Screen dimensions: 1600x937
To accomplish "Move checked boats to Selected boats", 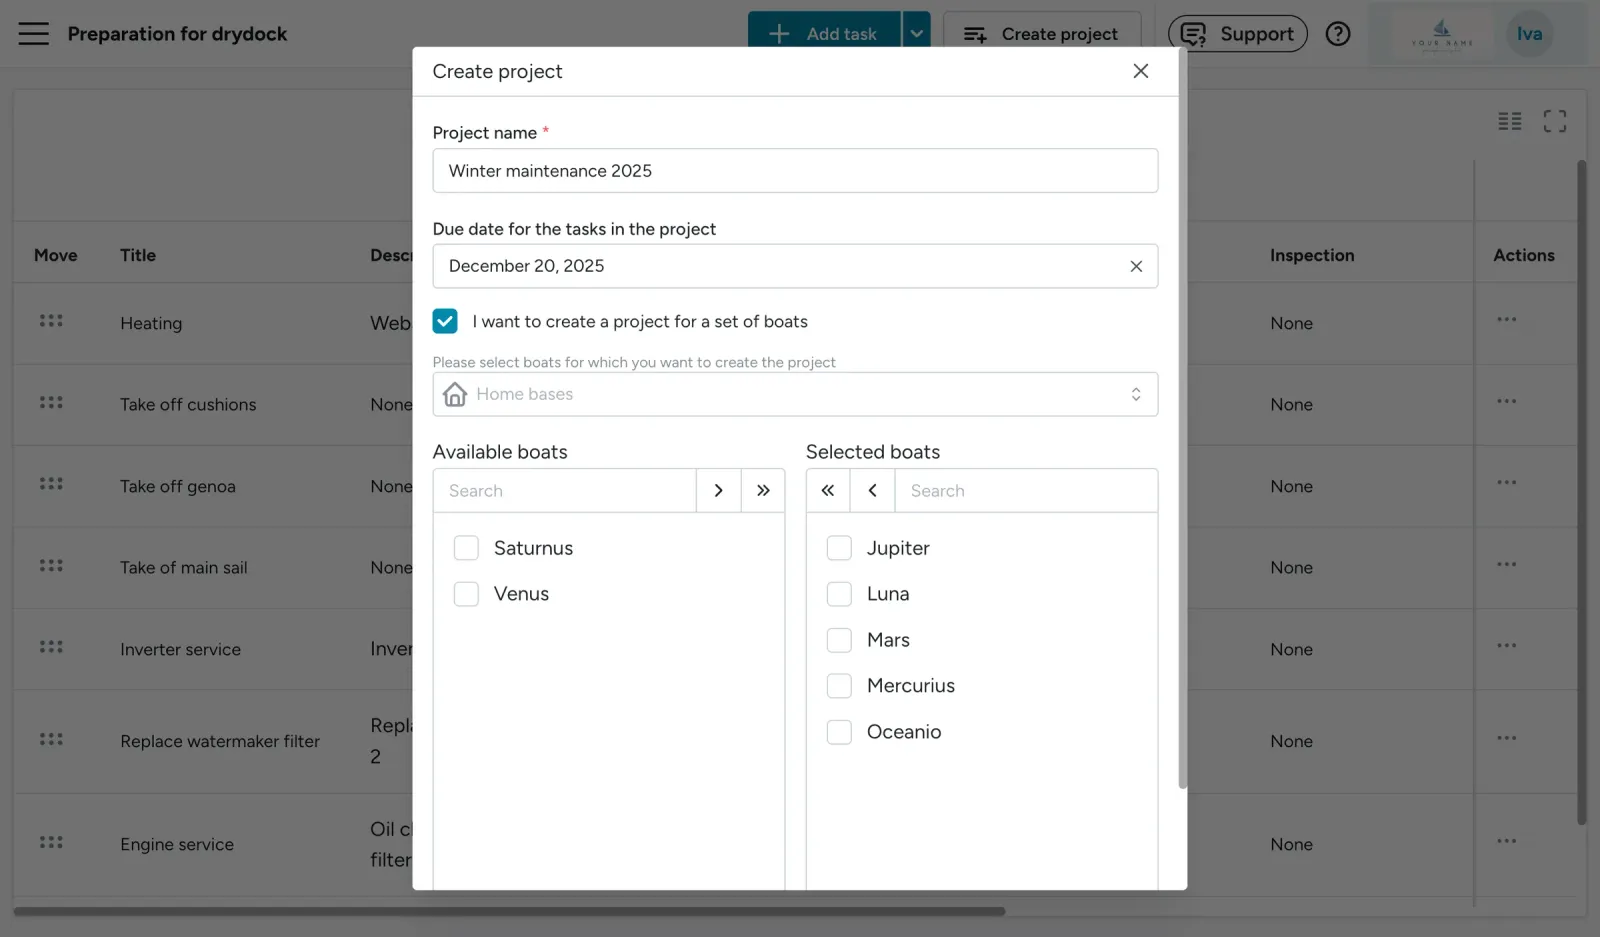I will pyautogui.click(x=718, y=490).
